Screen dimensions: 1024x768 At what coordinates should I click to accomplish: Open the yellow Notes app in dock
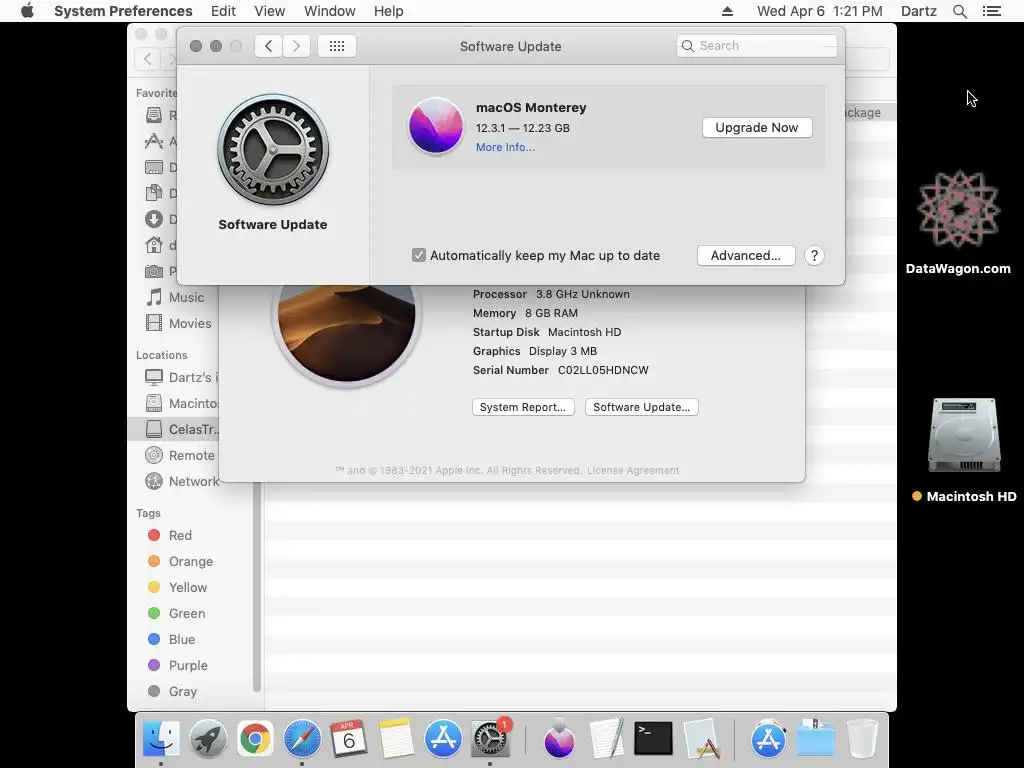396,739
